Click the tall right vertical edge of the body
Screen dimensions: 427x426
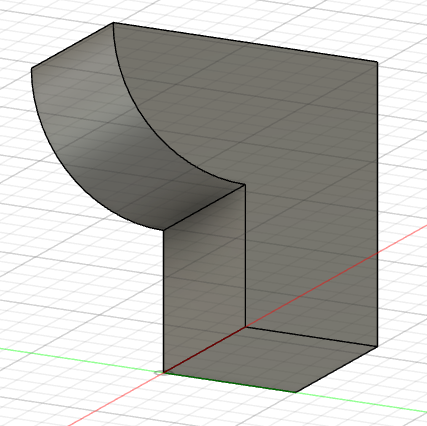pyautogui.click(x=377, y=204)
